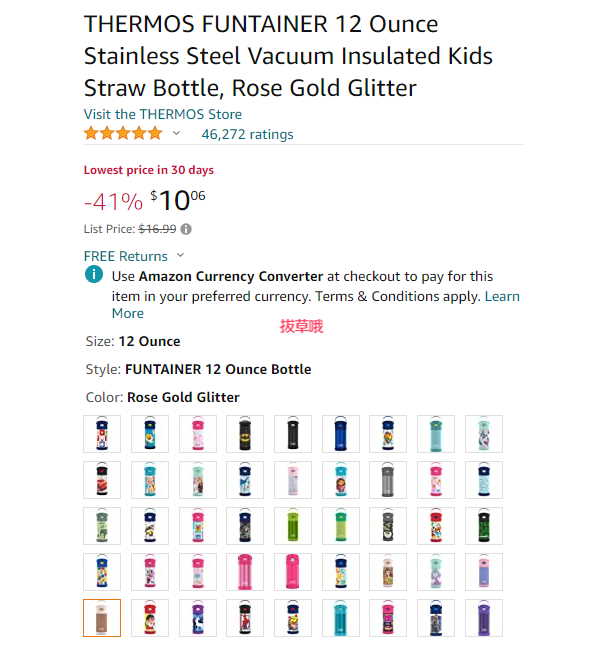Viewport: 603px width, 652px height.
Task: Select the solid gray bottle option
Action: (388, 480)
